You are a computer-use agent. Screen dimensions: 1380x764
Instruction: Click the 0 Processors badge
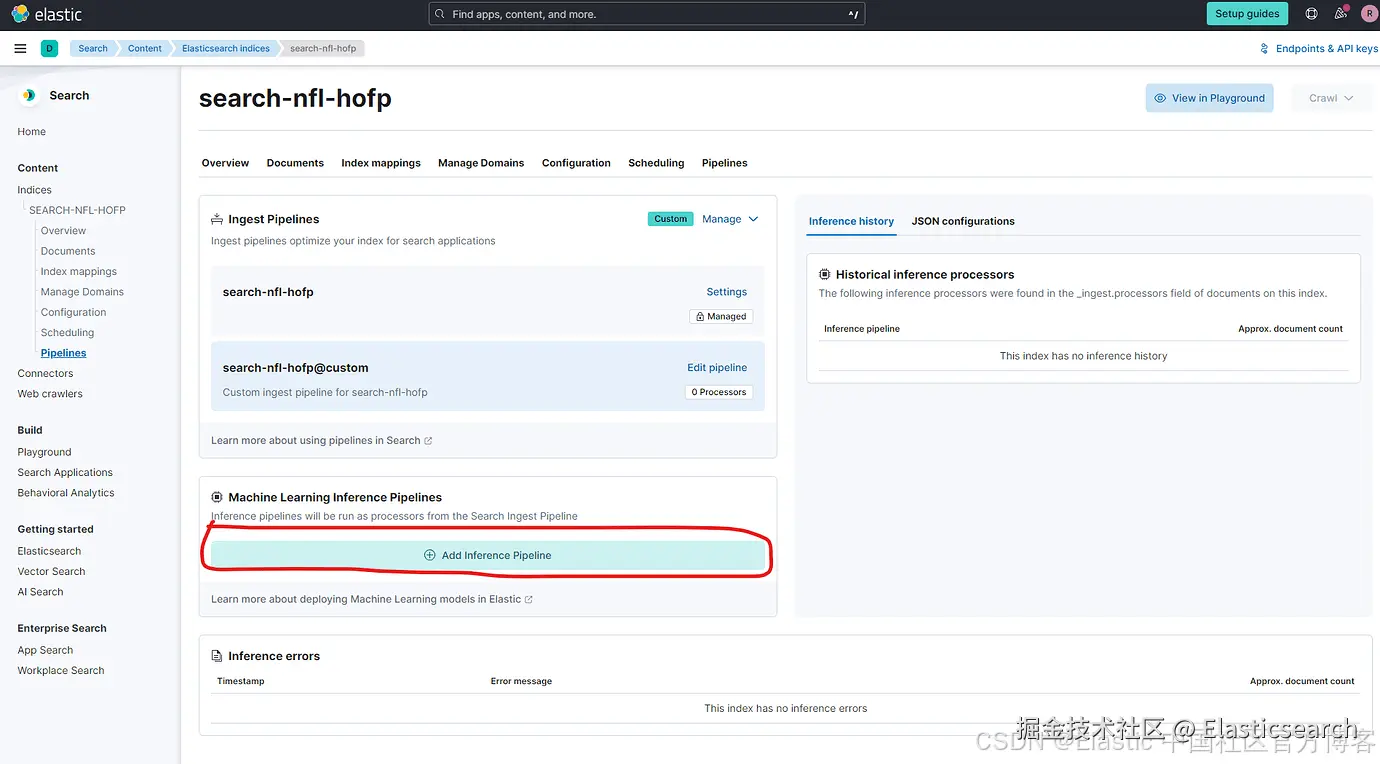click(719, 392)
